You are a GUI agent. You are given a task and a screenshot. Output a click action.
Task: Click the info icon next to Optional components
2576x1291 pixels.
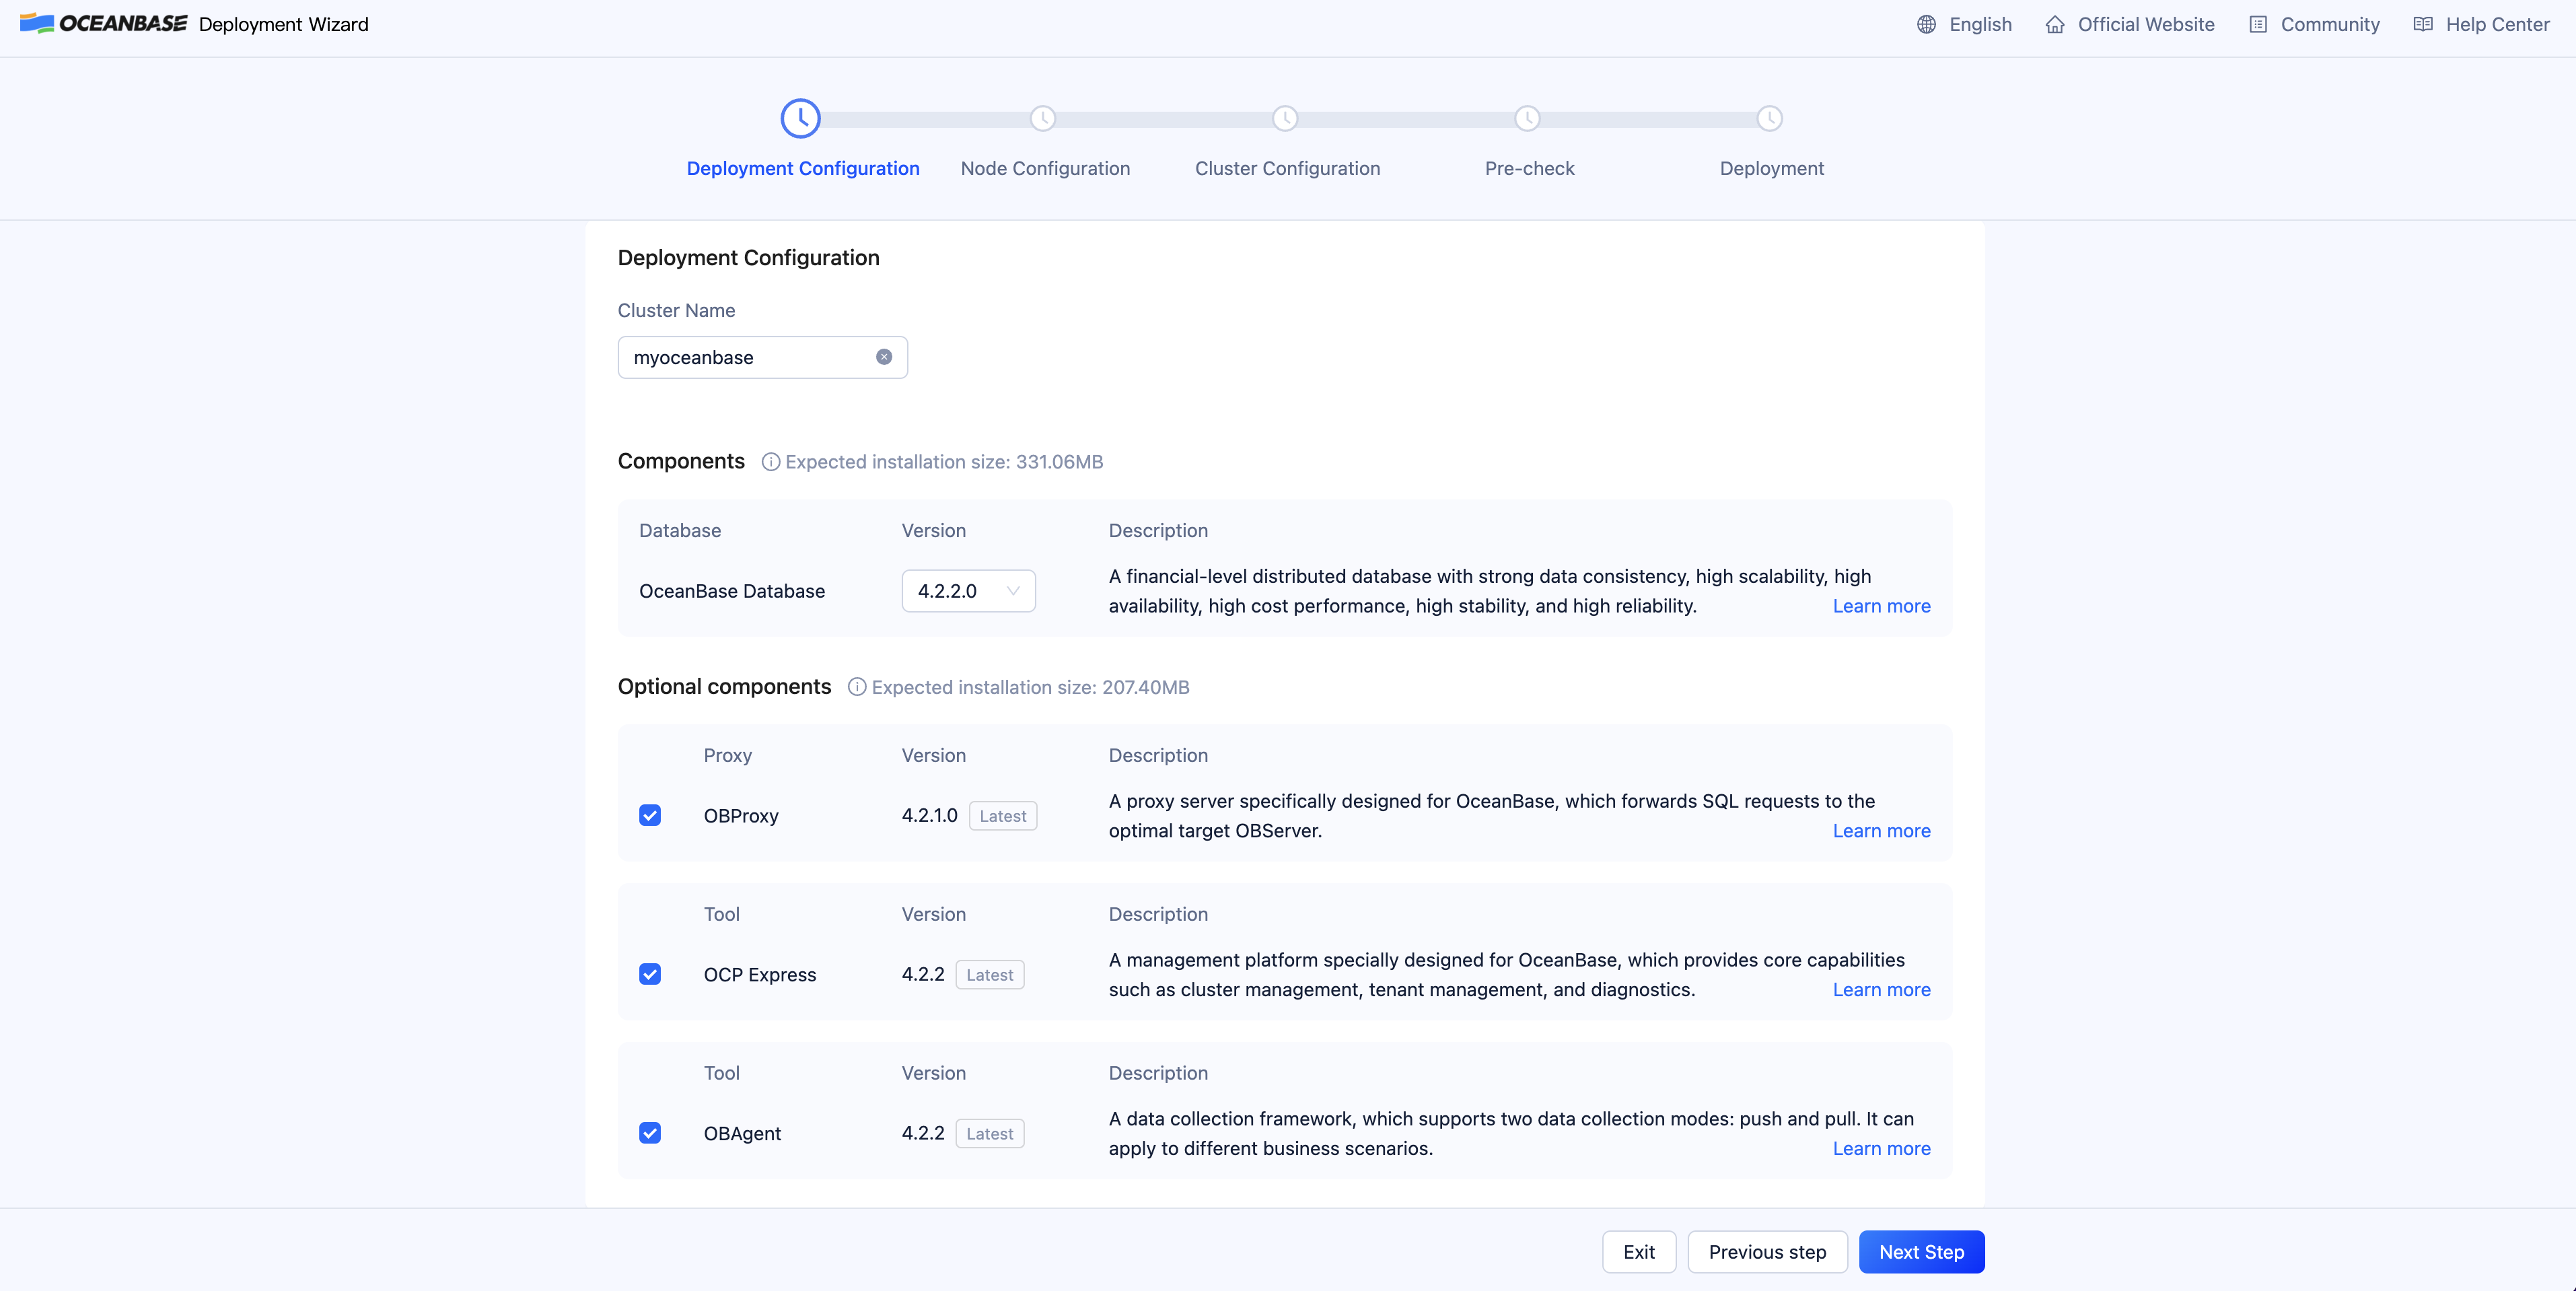[x=857, y=687]
